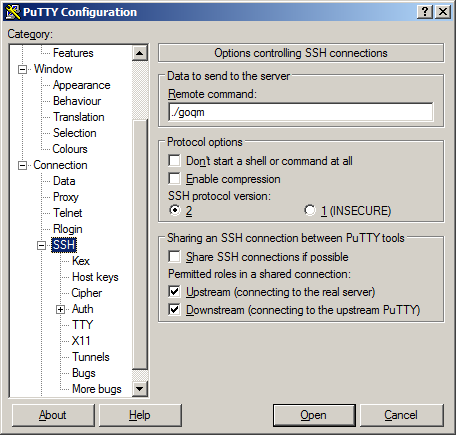
Task: Select SSH protocol version 1 (INSECURE)
Action: click(310, 210)
